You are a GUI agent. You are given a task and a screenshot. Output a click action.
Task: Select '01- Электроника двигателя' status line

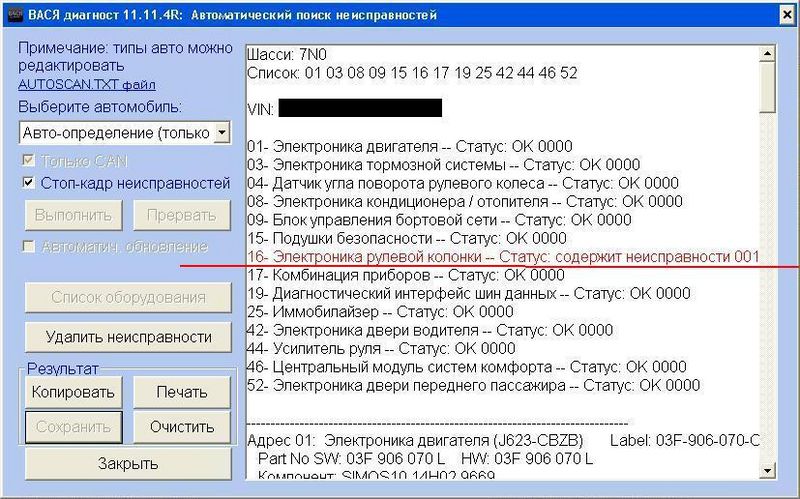[x=410, y=146]
